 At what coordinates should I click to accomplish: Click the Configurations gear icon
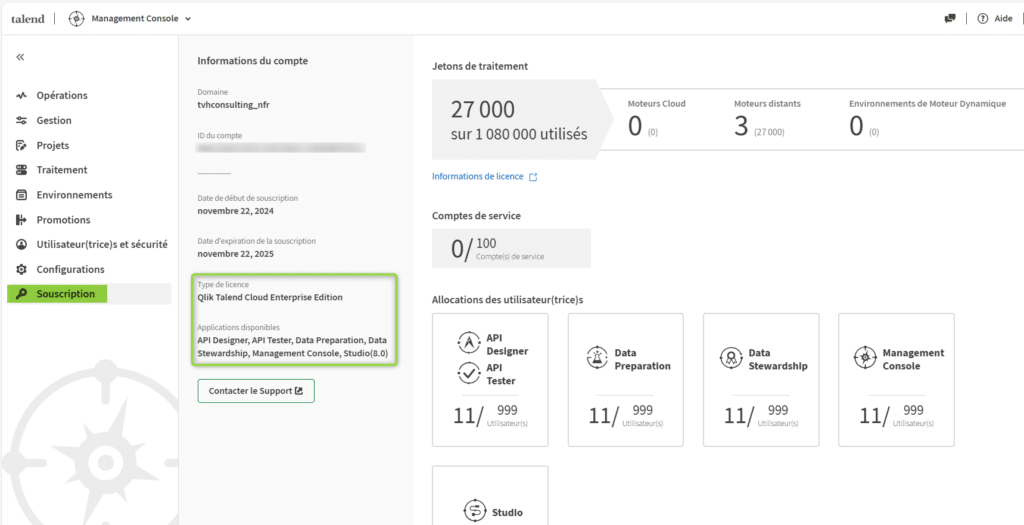coord(22,269)
